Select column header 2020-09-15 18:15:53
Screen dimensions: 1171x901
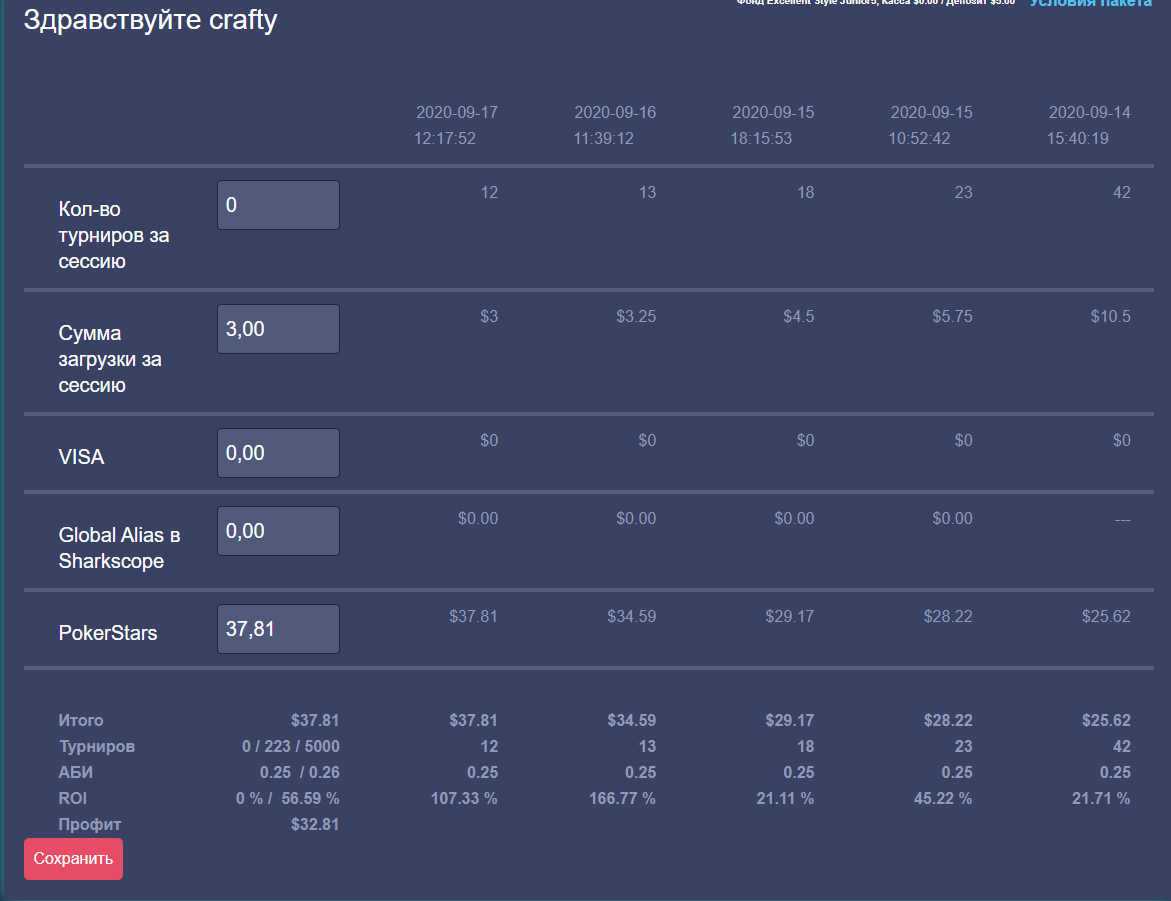point(772,125)
